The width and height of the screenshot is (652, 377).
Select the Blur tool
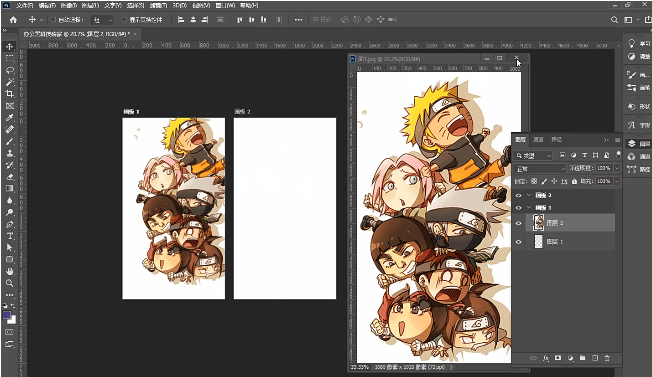click(x=10, y=200)
